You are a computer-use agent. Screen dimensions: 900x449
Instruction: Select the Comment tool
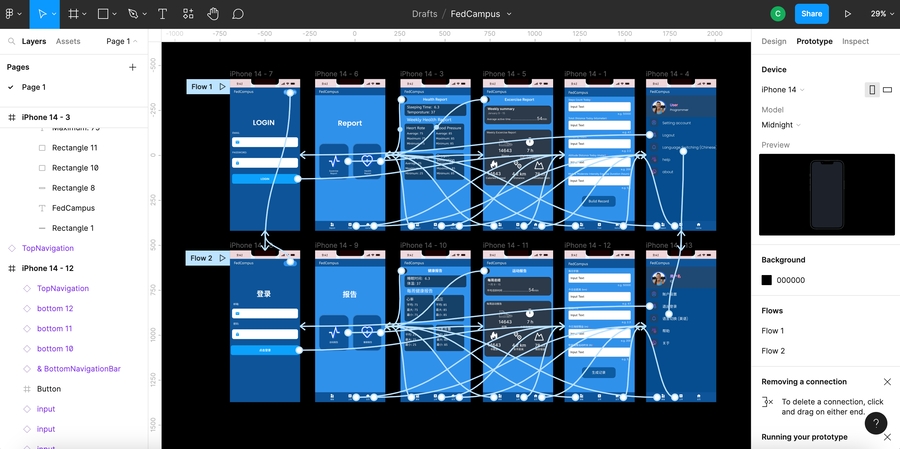tap(238, 14)
